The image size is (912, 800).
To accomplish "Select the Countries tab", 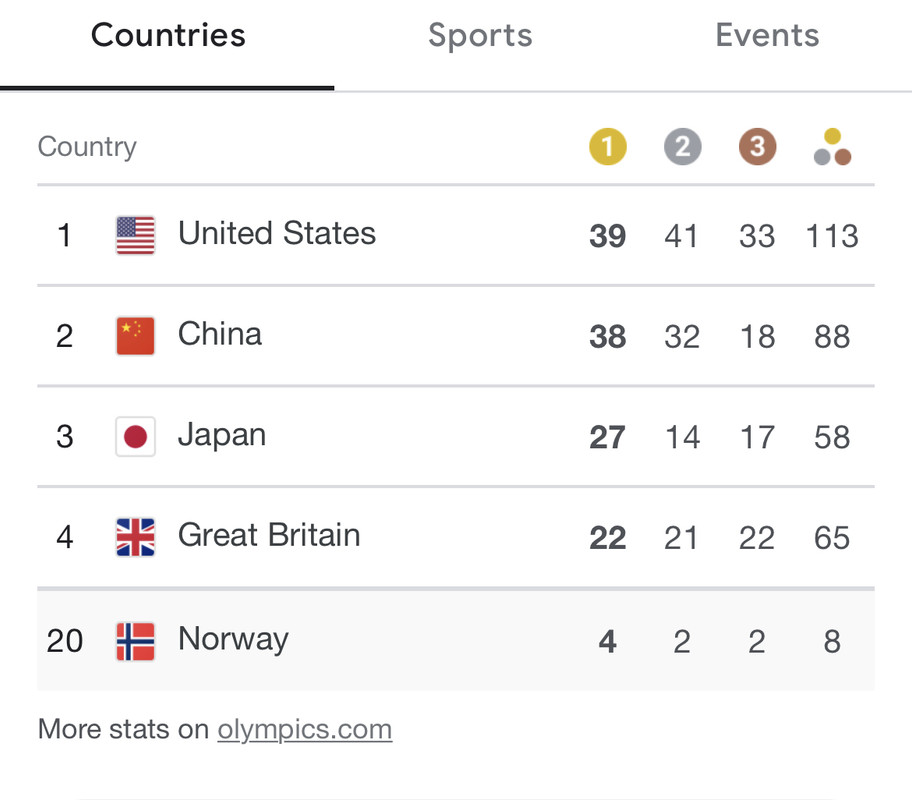I will (x=168, y=35).
